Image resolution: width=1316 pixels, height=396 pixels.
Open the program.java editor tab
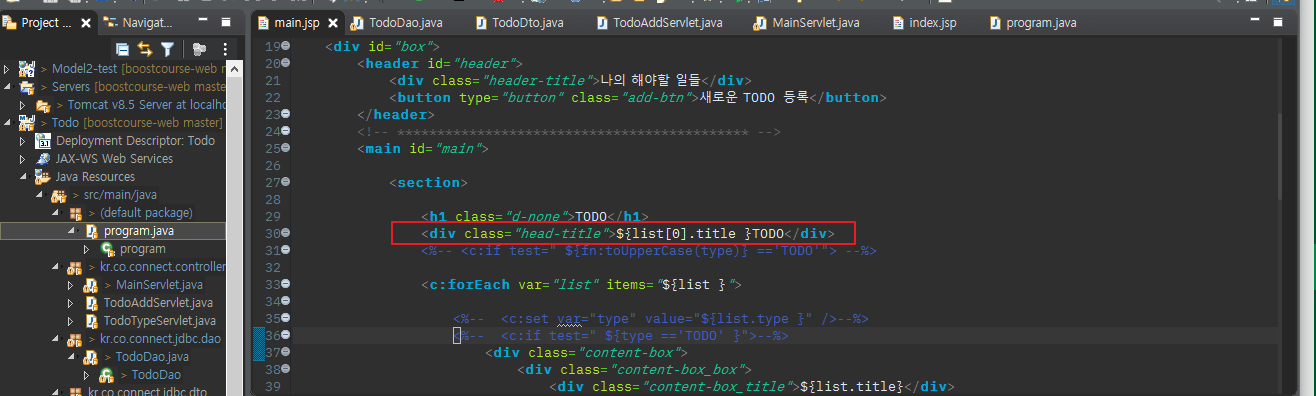pyautogui.click(x=1033, y=22)
